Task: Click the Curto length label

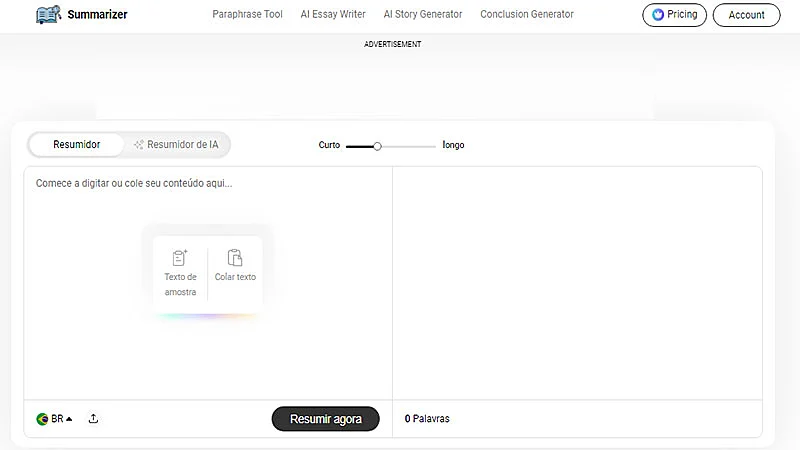Action: pos(329,145)
